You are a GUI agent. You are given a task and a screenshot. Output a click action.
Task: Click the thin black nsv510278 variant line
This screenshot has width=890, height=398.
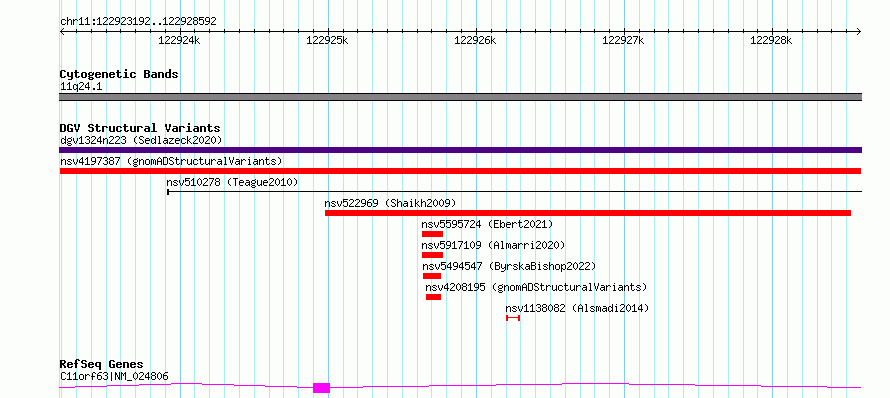pyautogui.click(x=514, y=192)
